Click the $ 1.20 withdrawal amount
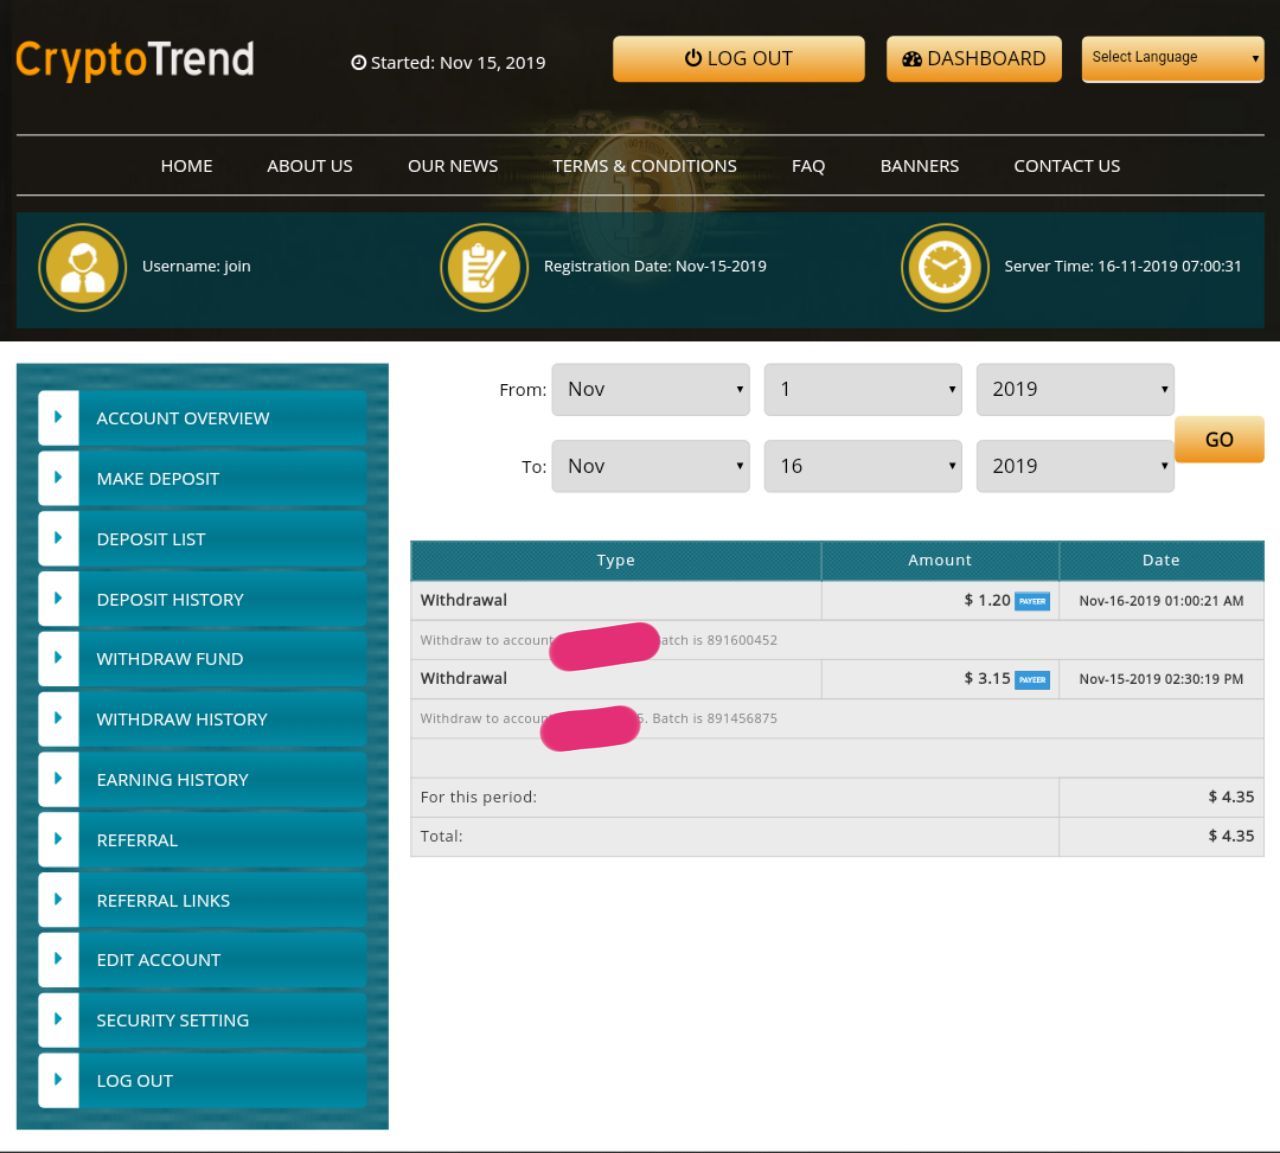Image resolution: width=1280 pixels, height=1153 pixels. tap(987, 600)
